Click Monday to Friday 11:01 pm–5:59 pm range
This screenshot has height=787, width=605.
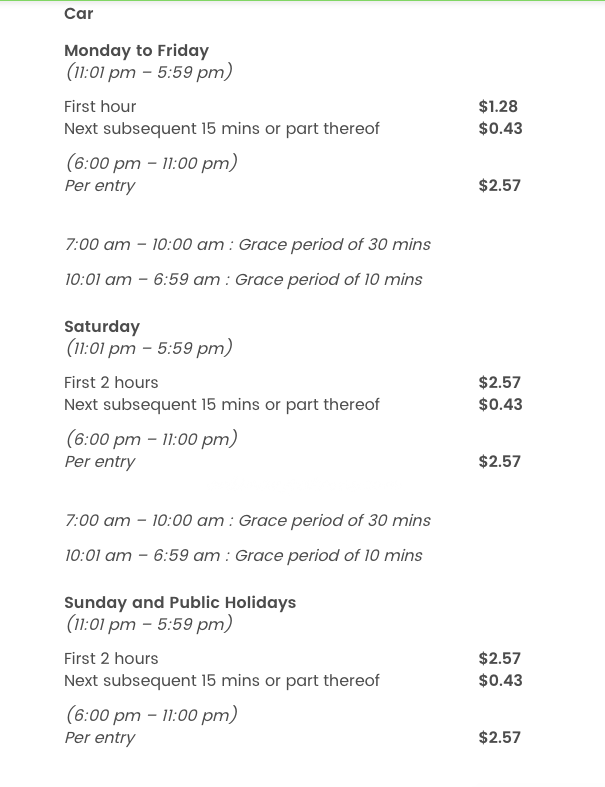[x=149, y=72]
